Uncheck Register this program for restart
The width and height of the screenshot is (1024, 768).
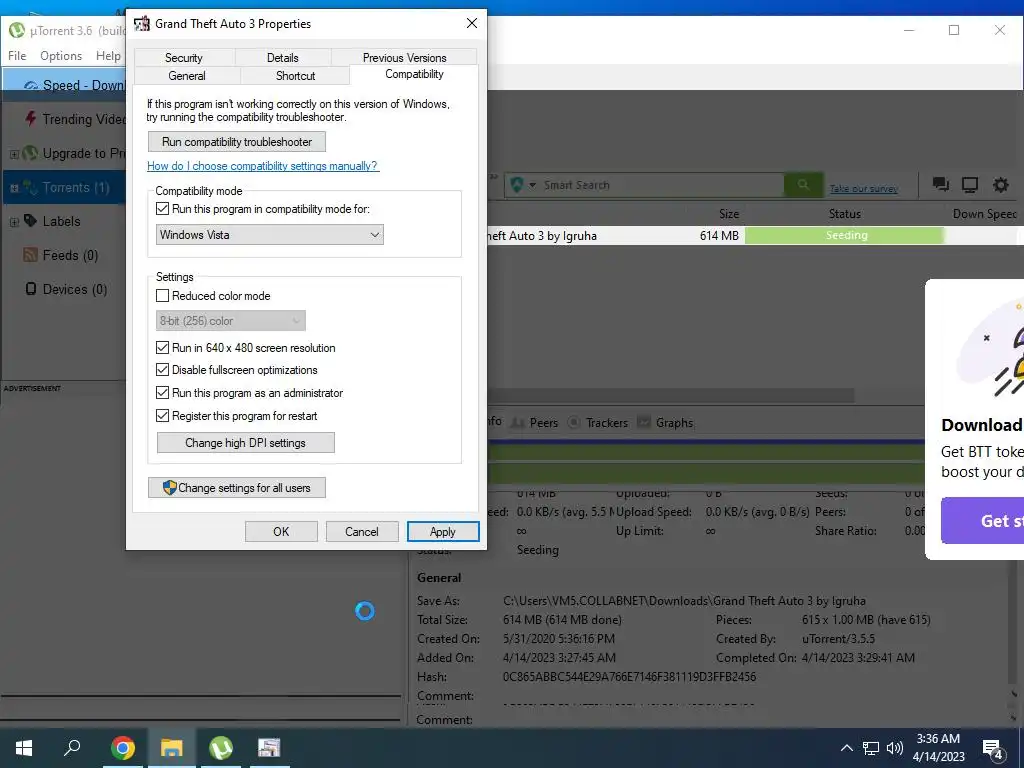point(163,416)
